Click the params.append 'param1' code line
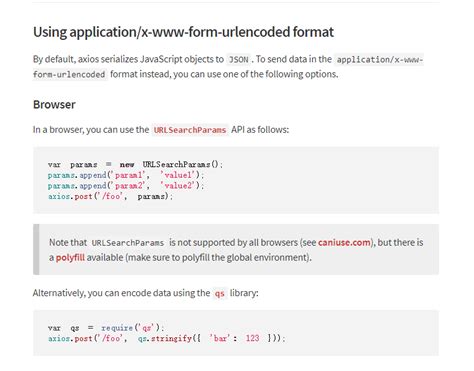 pyautogui.click(x=125, y=175)
